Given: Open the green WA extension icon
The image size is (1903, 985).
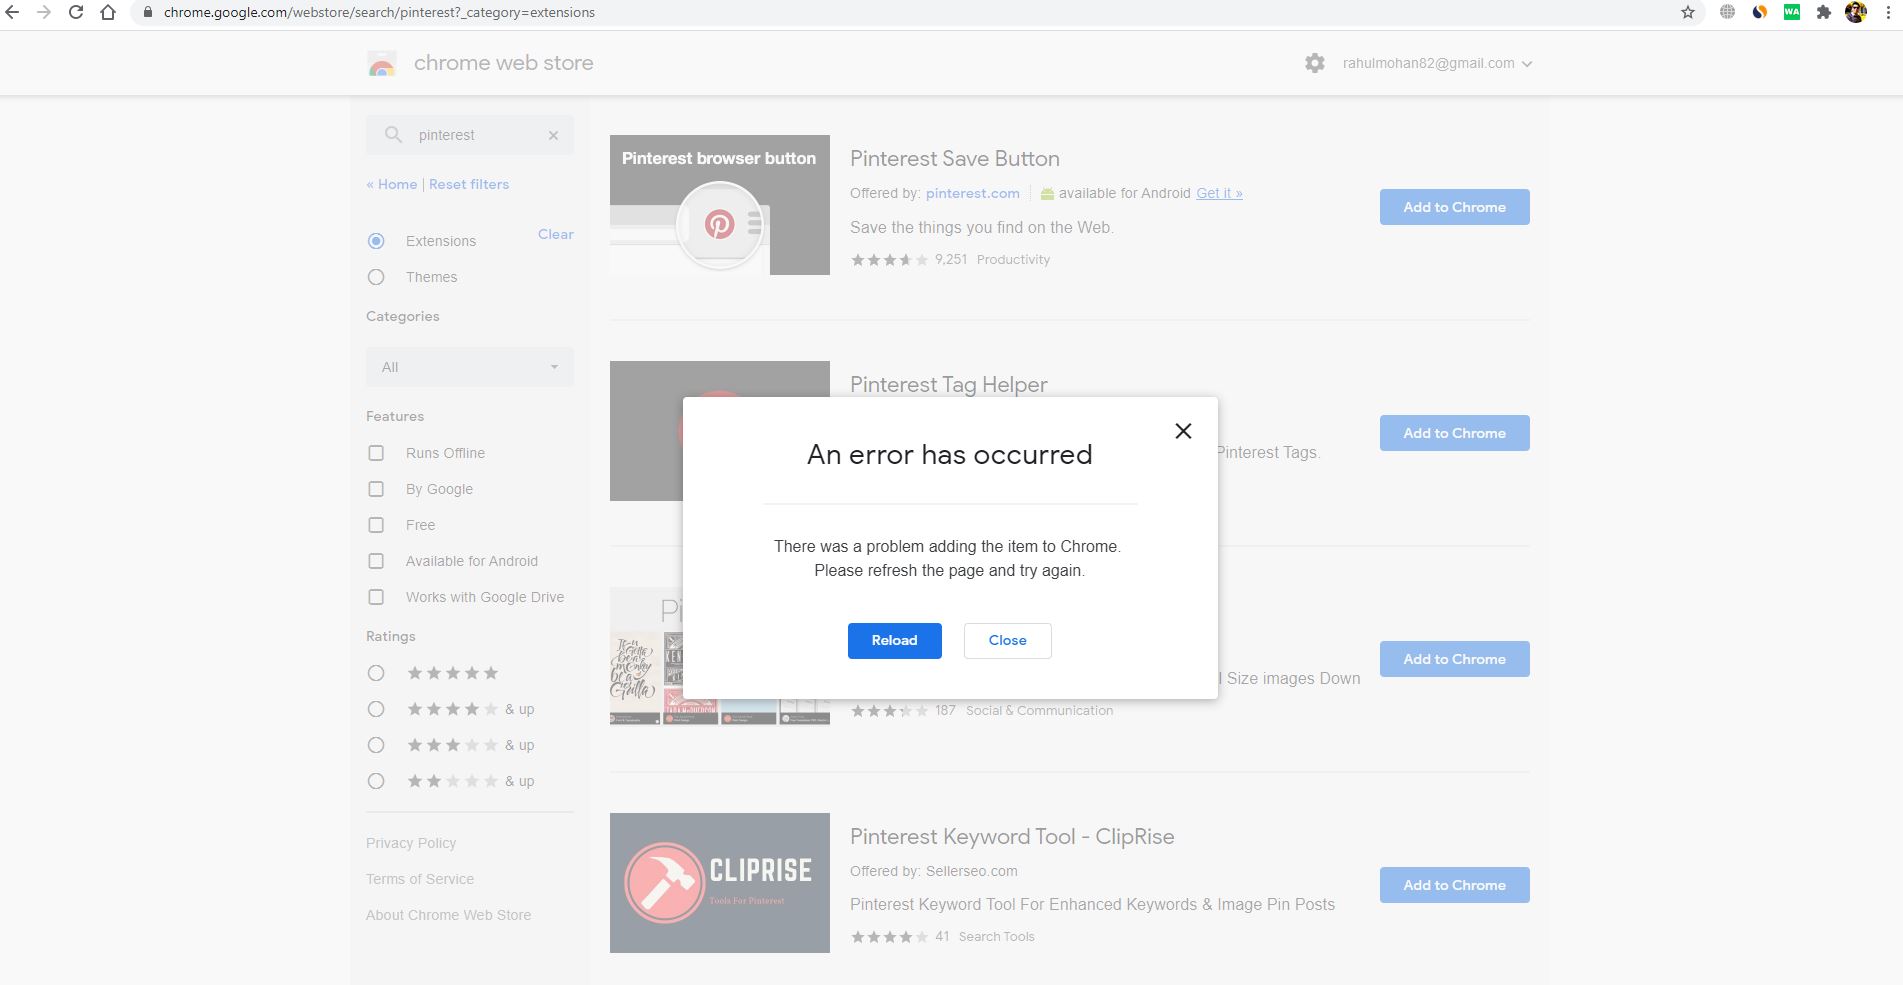Looking at the screenshot, I should click(1792, 12).
